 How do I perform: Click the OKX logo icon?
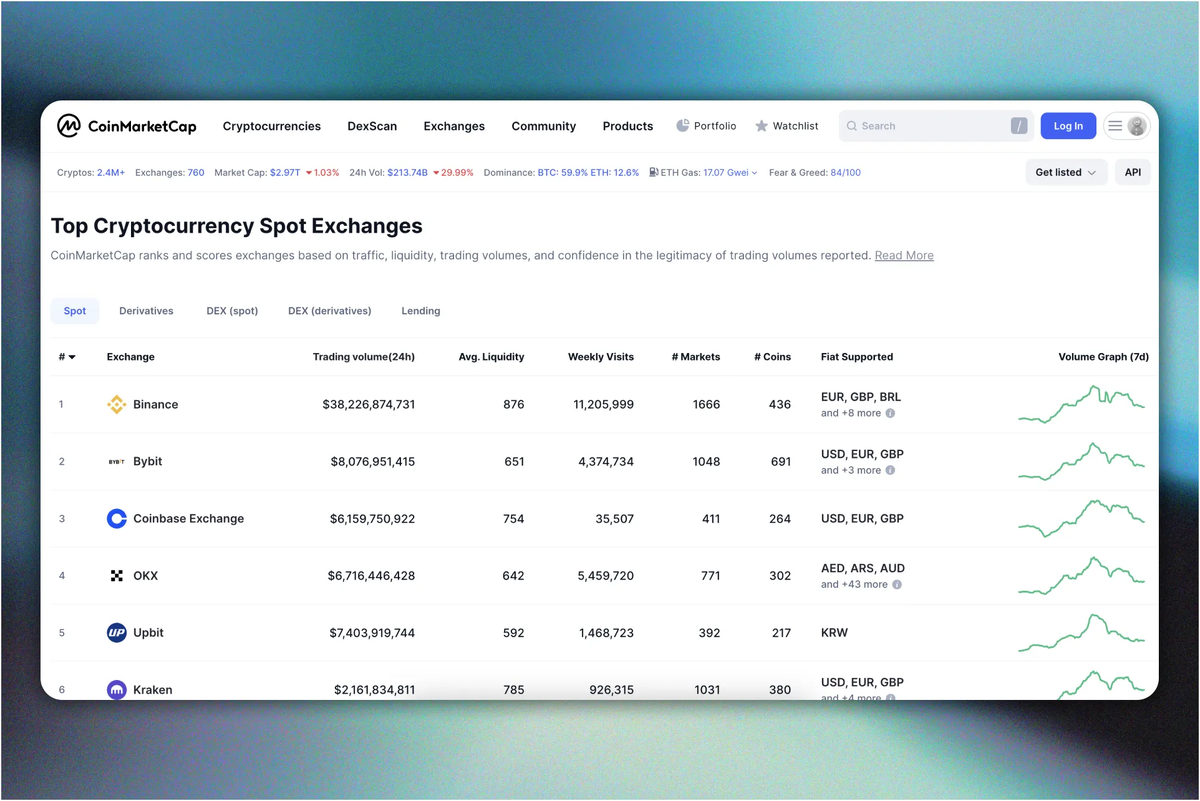116,576
